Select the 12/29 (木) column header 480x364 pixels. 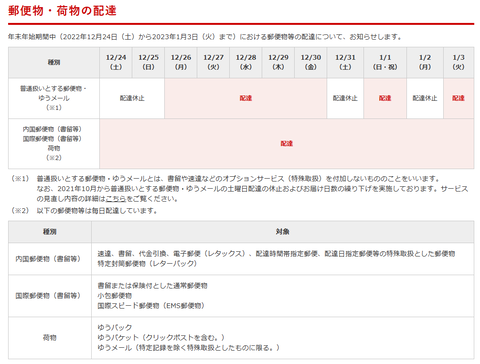(278, 62)
